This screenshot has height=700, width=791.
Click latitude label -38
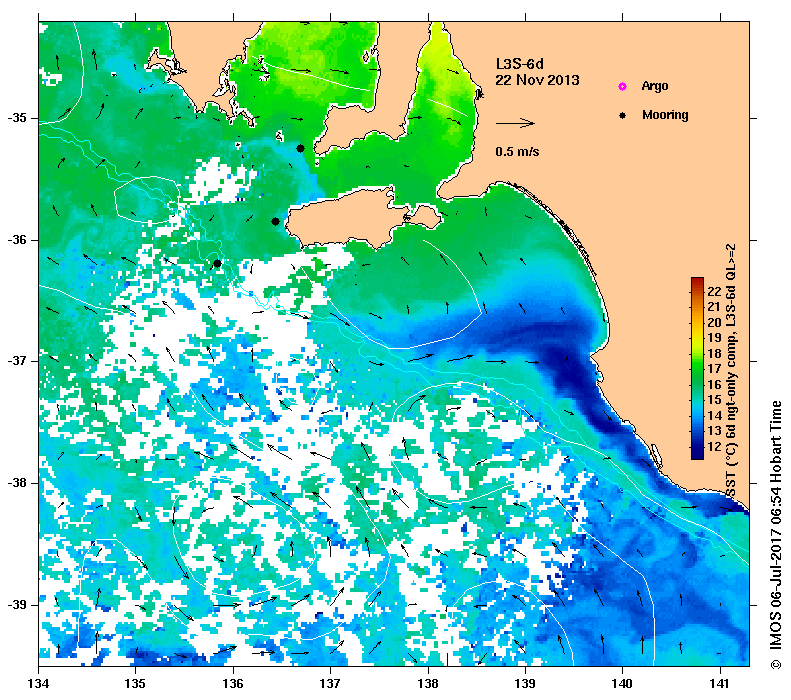pyautogui.click(x=17, y=483)
